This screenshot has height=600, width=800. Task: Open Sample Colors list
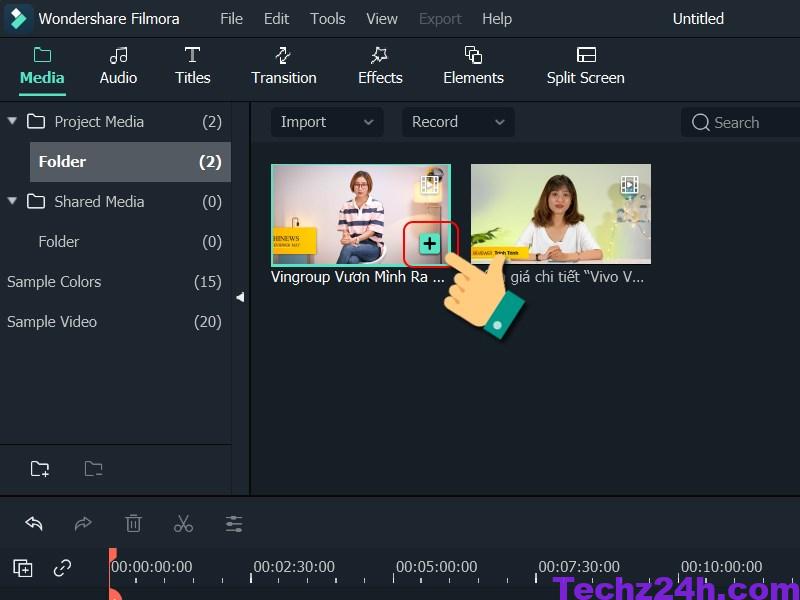coord(115,282)
